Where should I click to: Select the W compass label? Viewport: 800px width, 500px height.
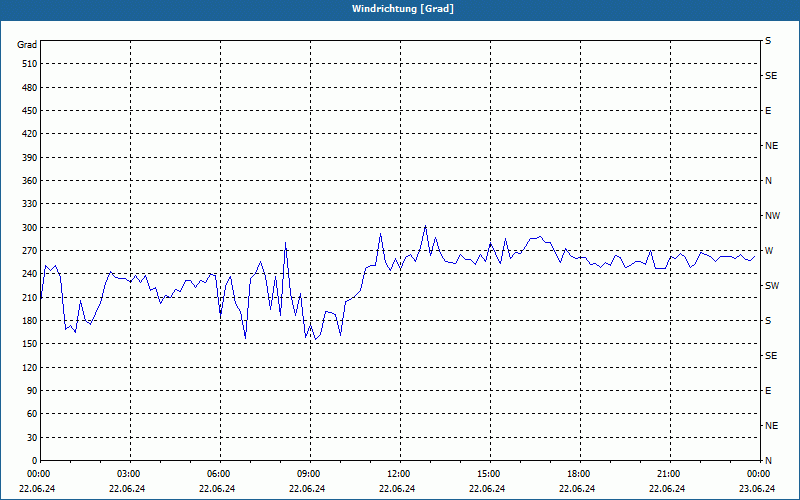769,251
